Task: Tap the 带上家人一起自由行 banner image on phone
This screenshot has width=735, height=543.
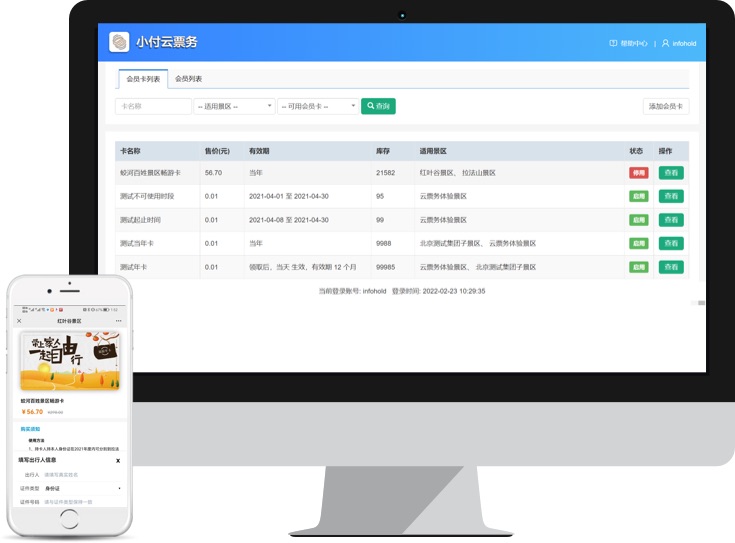Action: (x=69, y=361)
